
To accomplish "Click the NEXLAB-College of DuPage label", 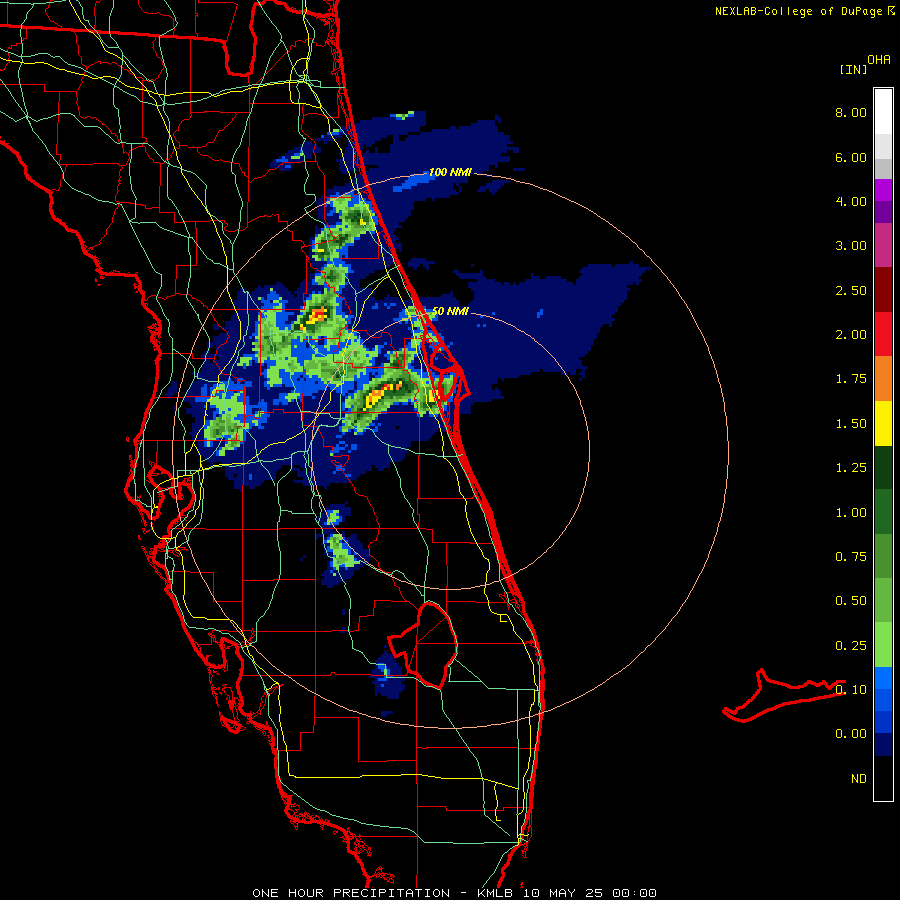I will coord(798,11).
